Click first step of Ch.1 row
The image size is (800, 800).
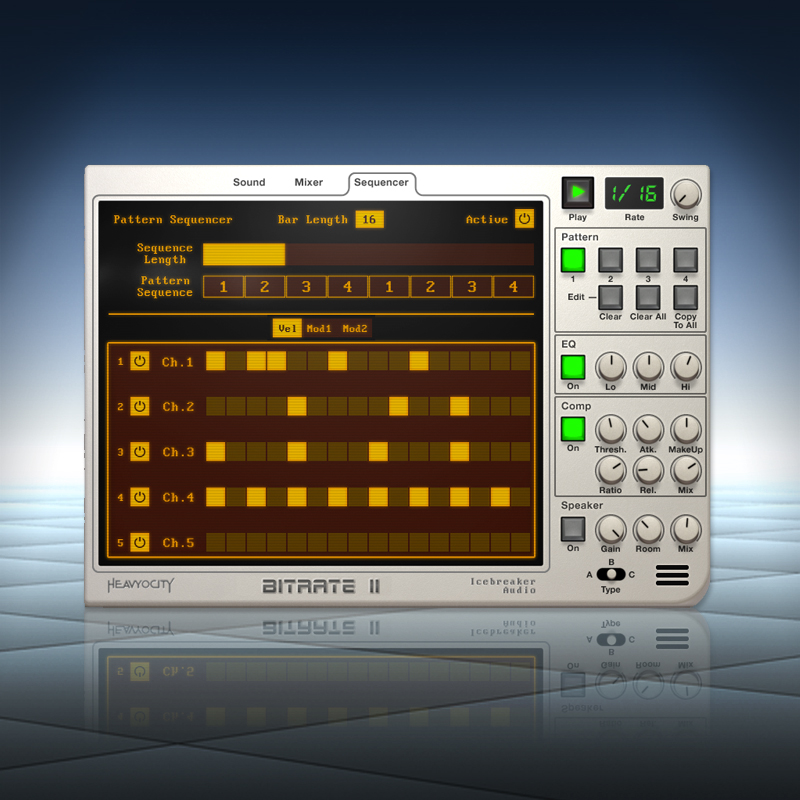click(215, 361)
